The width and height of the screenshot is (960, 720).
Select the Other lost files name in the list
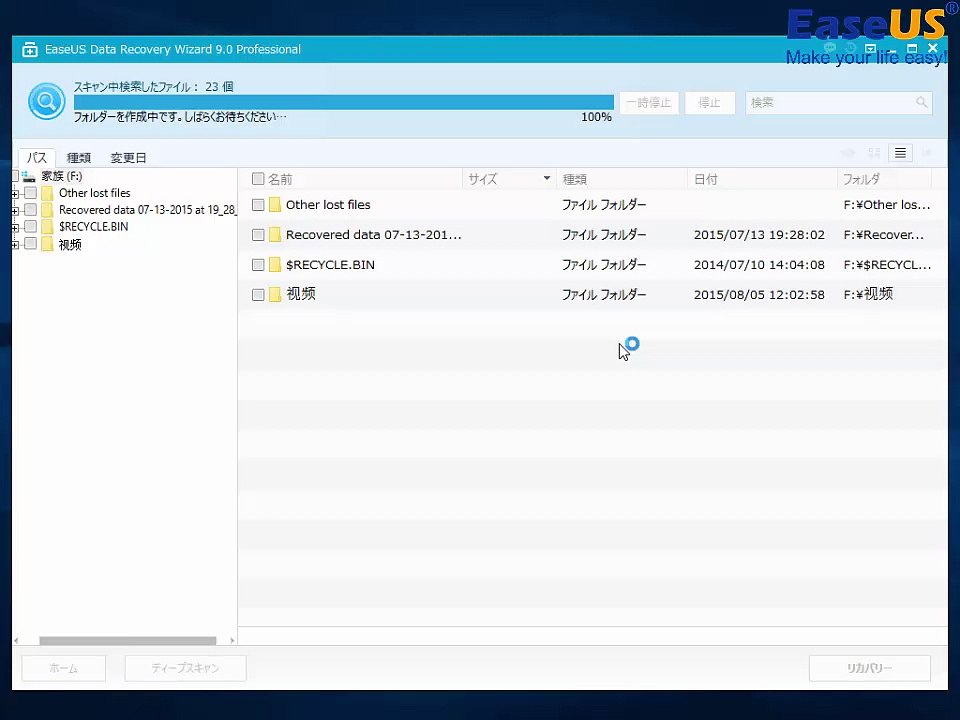click(x=328, y=204)
